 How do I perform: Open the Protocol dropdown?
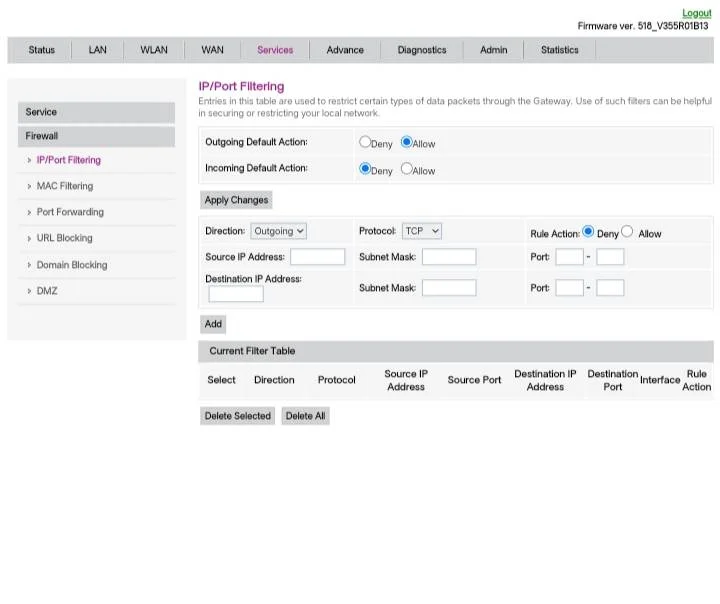422,231
